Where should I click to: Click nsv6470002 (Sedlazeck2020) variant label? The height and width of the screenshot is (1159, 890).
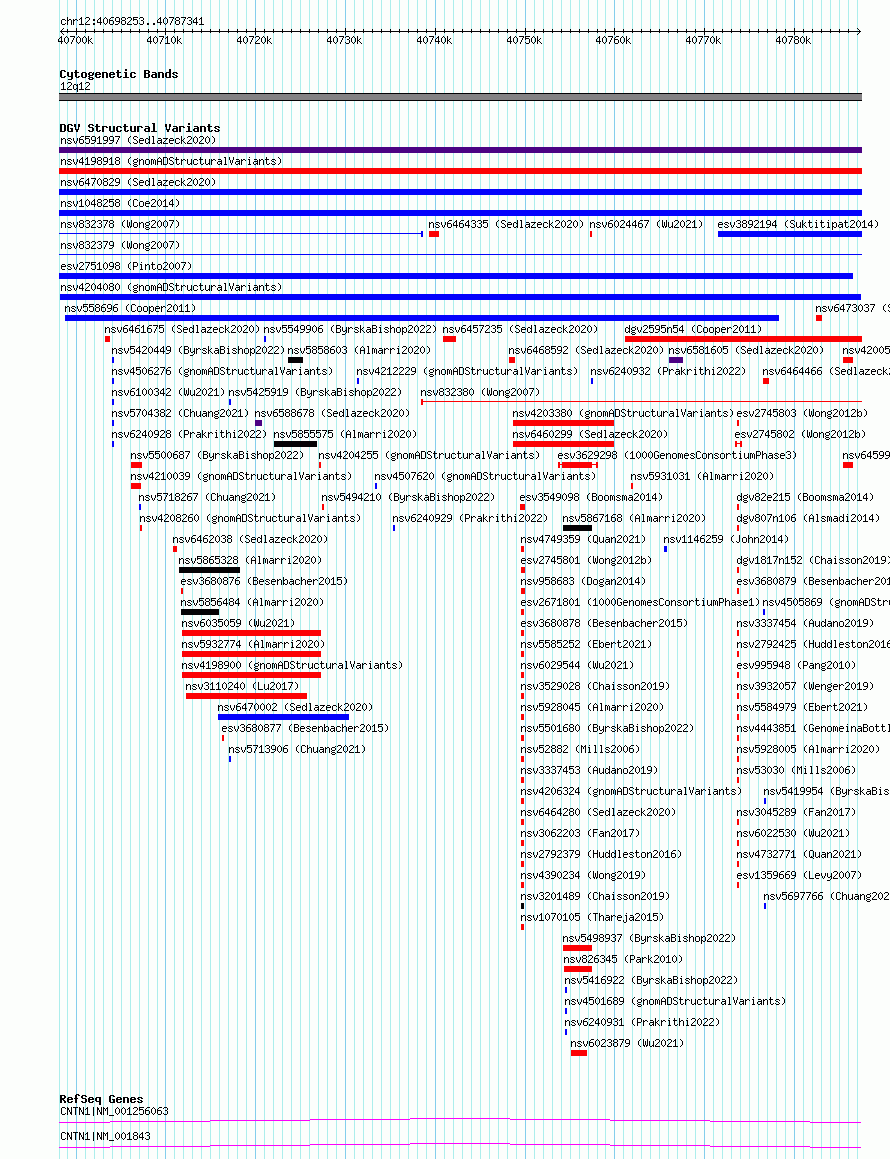(296, 707)
